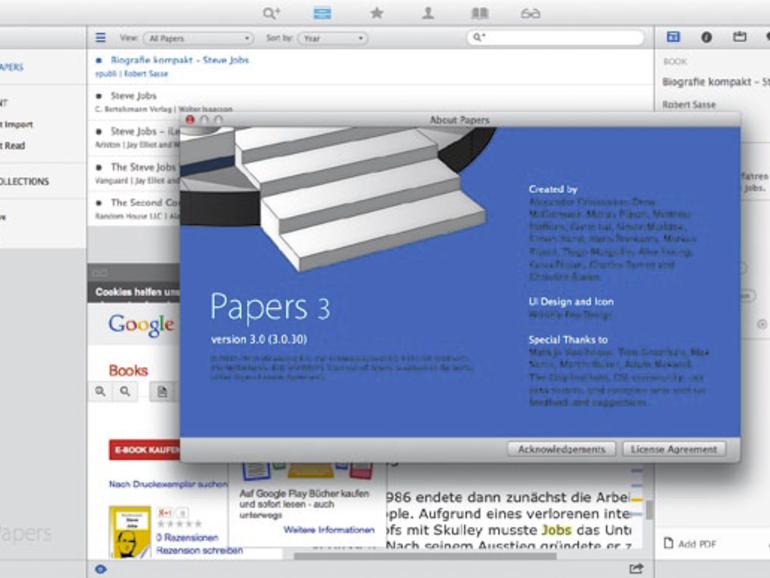Click the red E-BOOK KAUFEN button
The height and width of the screenshot is (578, 770).
pyautogui.click(x=145, y=450)
